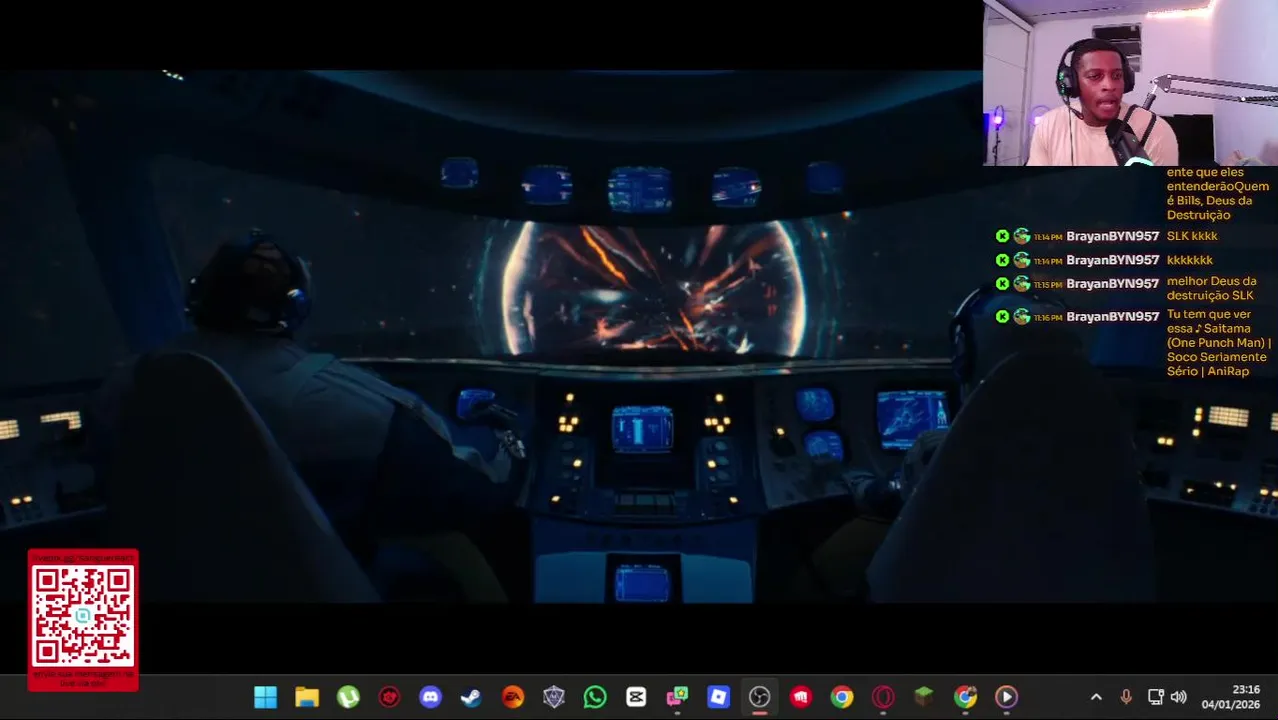Open the shield-shaped app beside EA

click(x=554, y=697)
